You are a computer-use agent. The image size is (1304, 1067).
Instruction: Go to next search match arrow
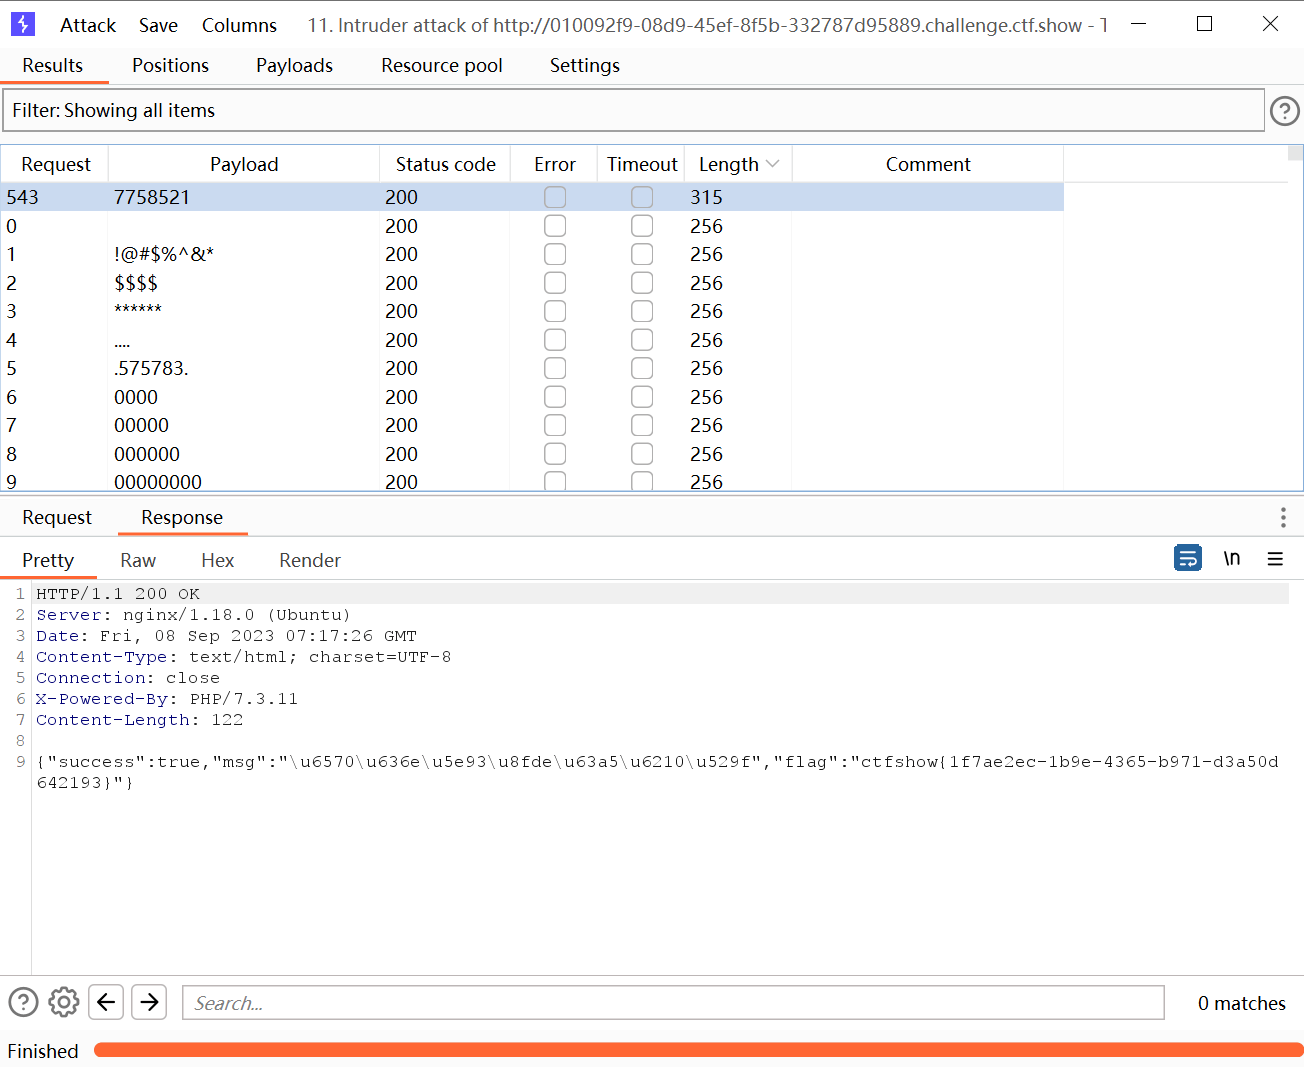[x=149, y=1002]
